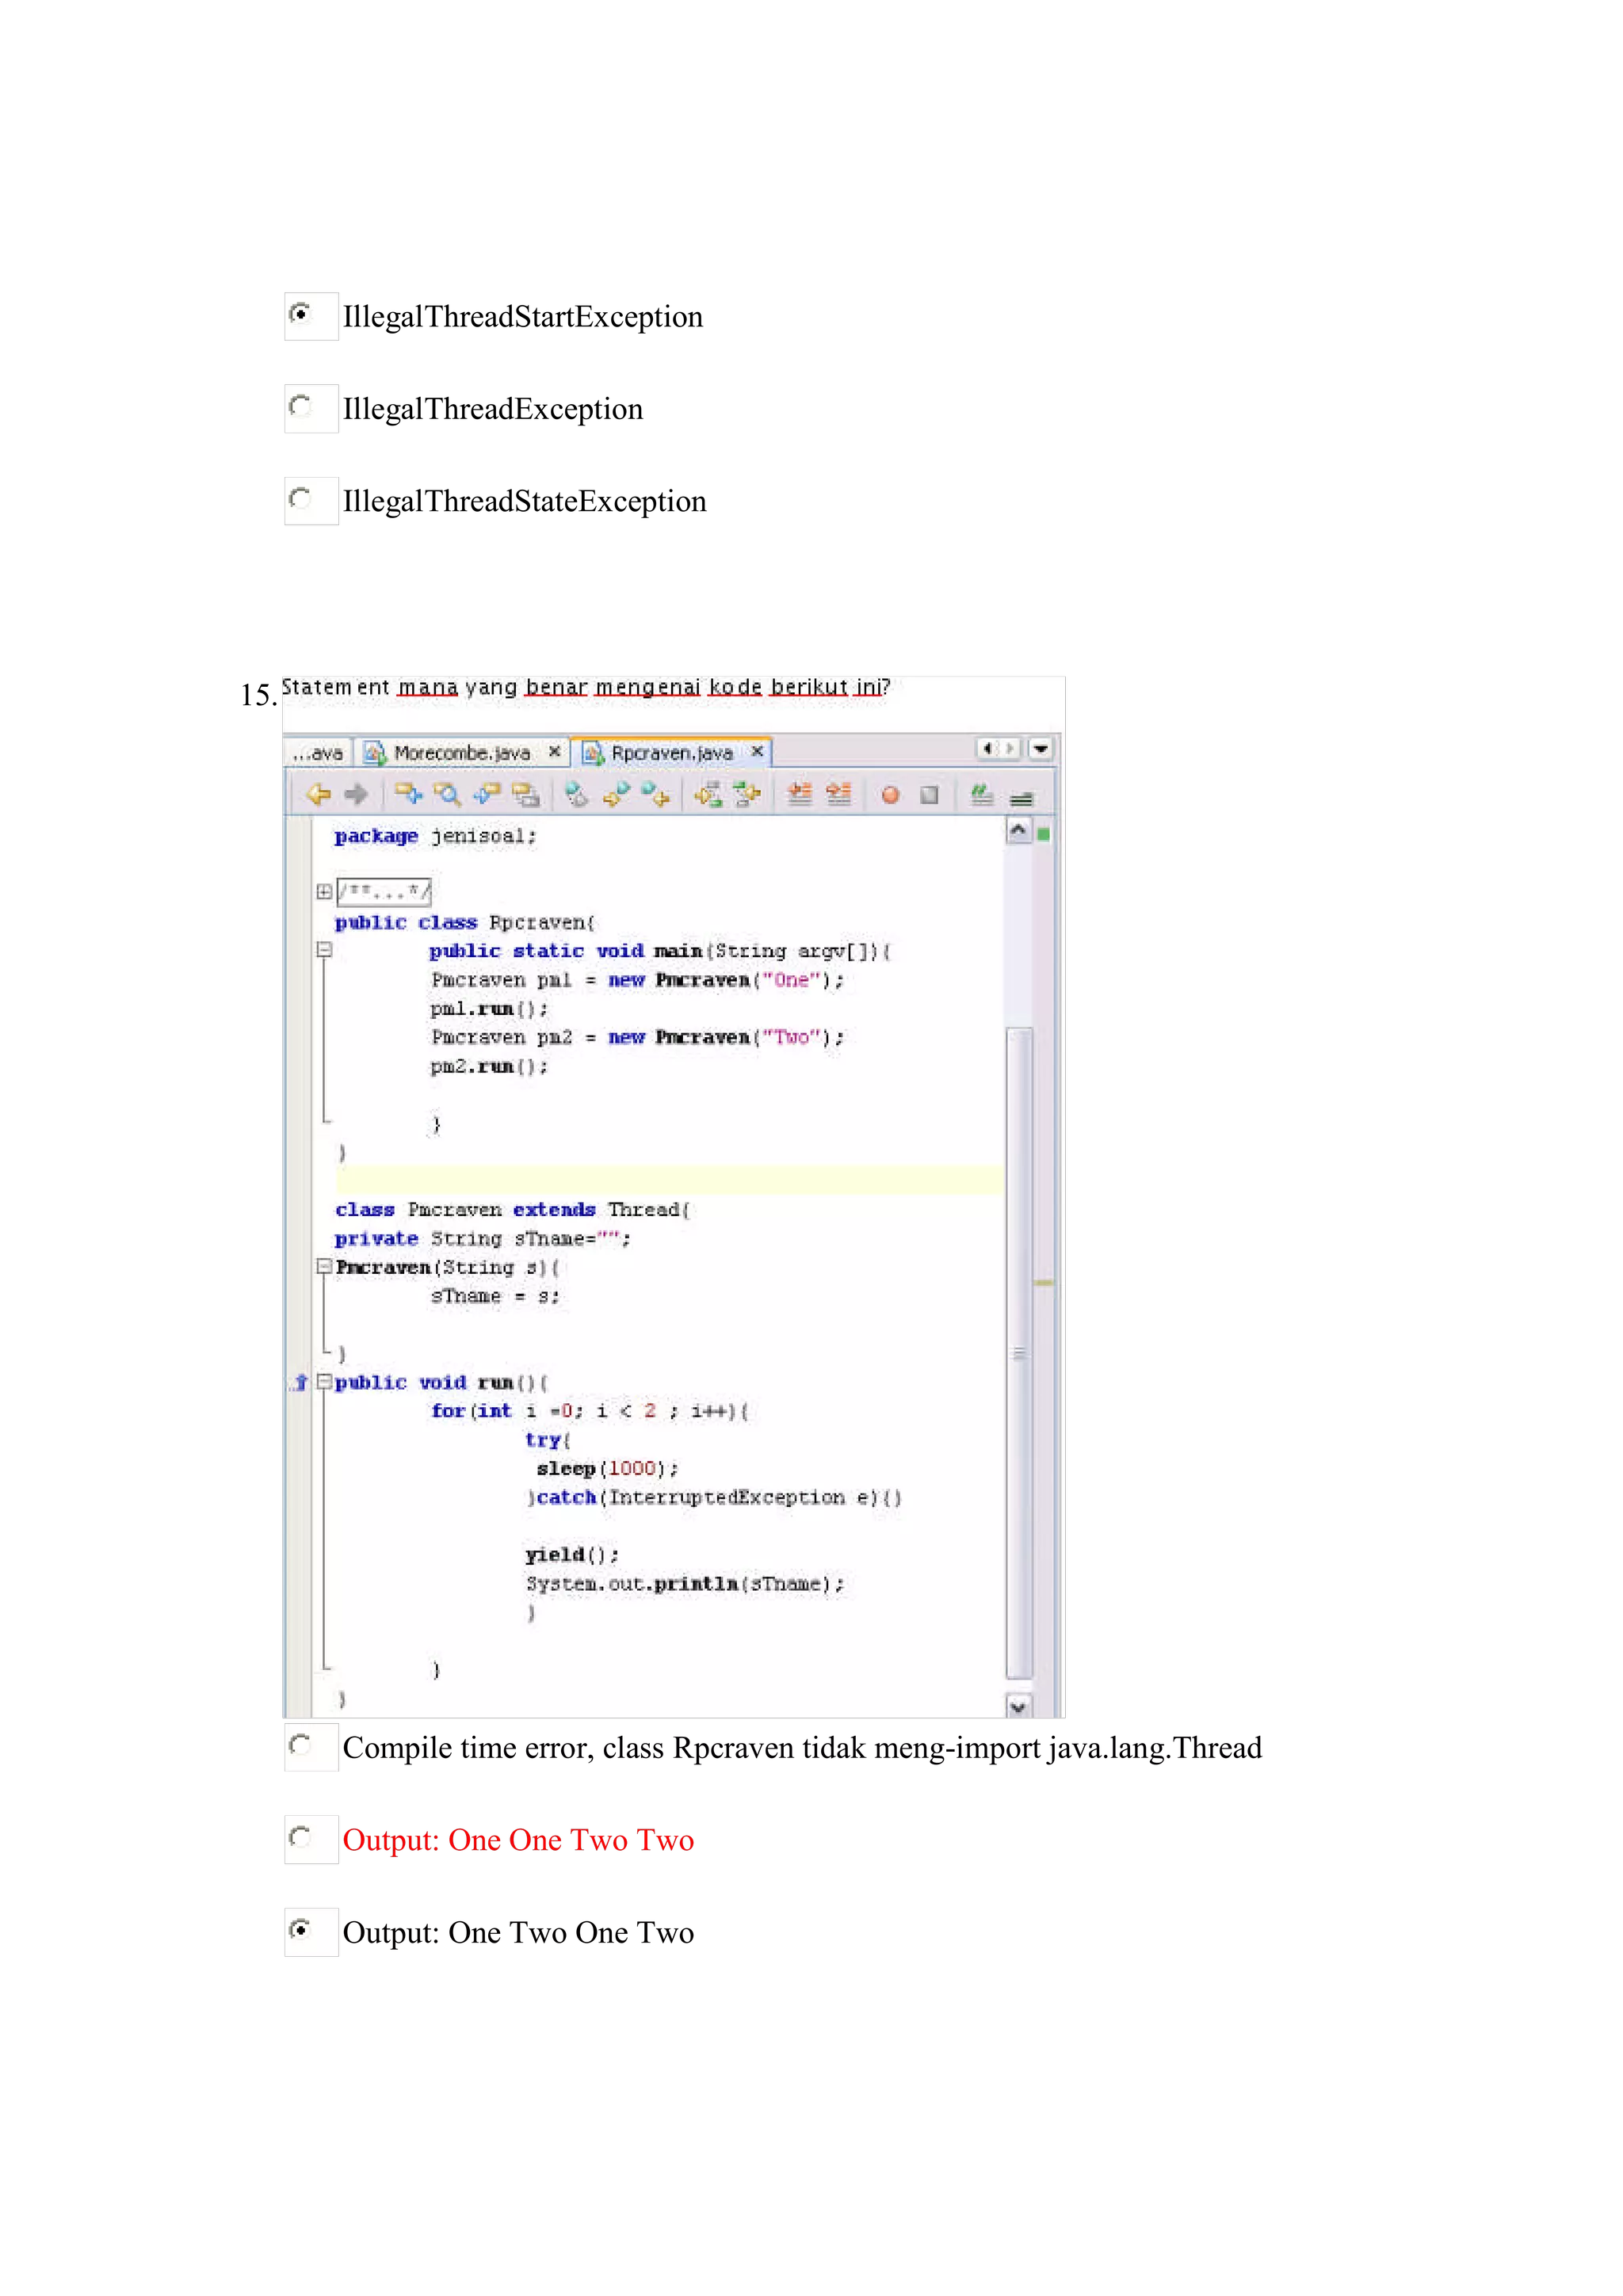The height and width of the screenshot is (2296, 1623).
Task: Click the 'sleep(1000);' code line
Action: click(607, 1468)
